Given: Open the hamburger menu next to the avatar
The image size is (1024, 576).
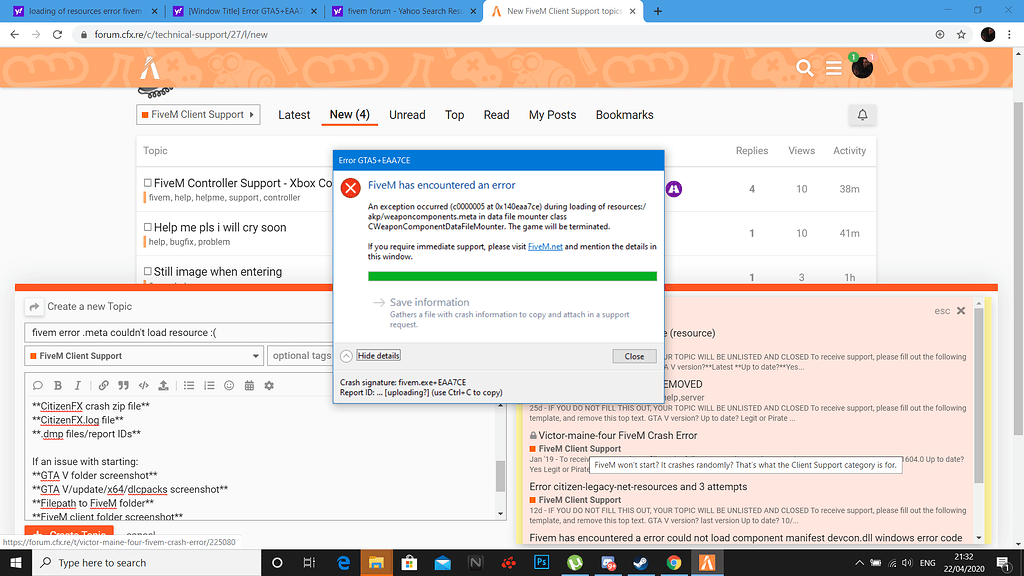Looking at the screenshot, I should click(833, 69).
